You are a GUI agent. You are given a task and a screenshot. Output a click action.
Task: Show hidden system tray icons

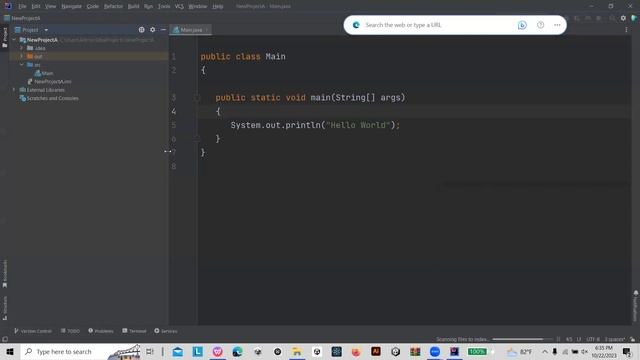(544, 351)
